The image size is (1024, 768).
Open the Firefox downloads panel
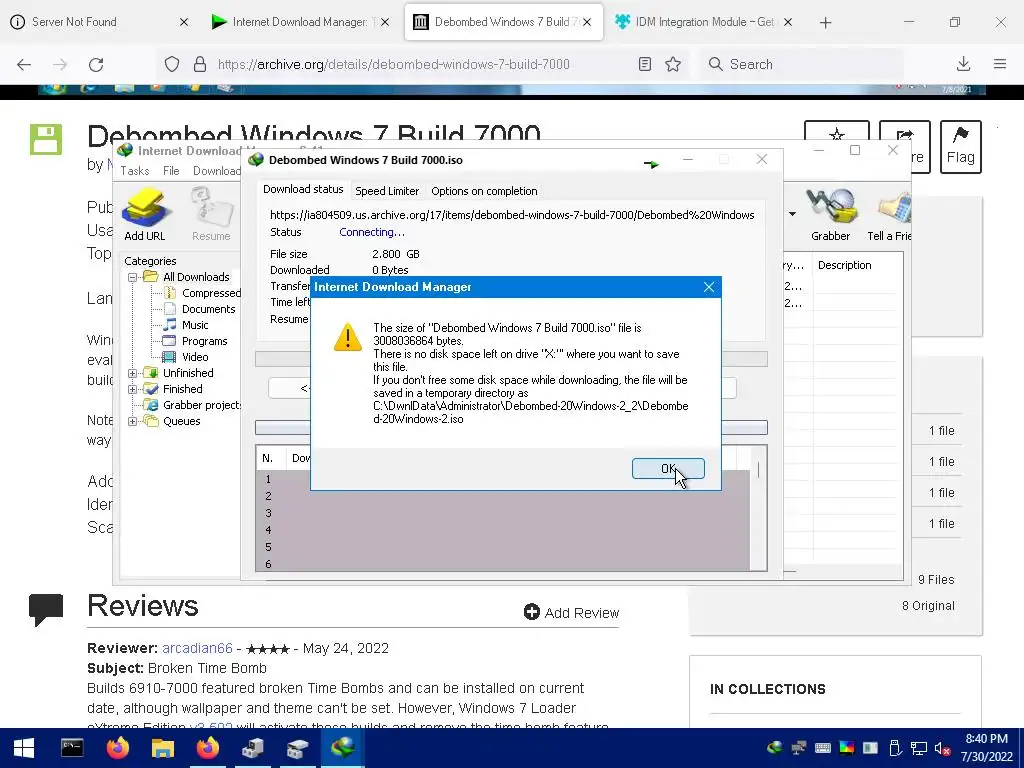click(x=963, y=64)
